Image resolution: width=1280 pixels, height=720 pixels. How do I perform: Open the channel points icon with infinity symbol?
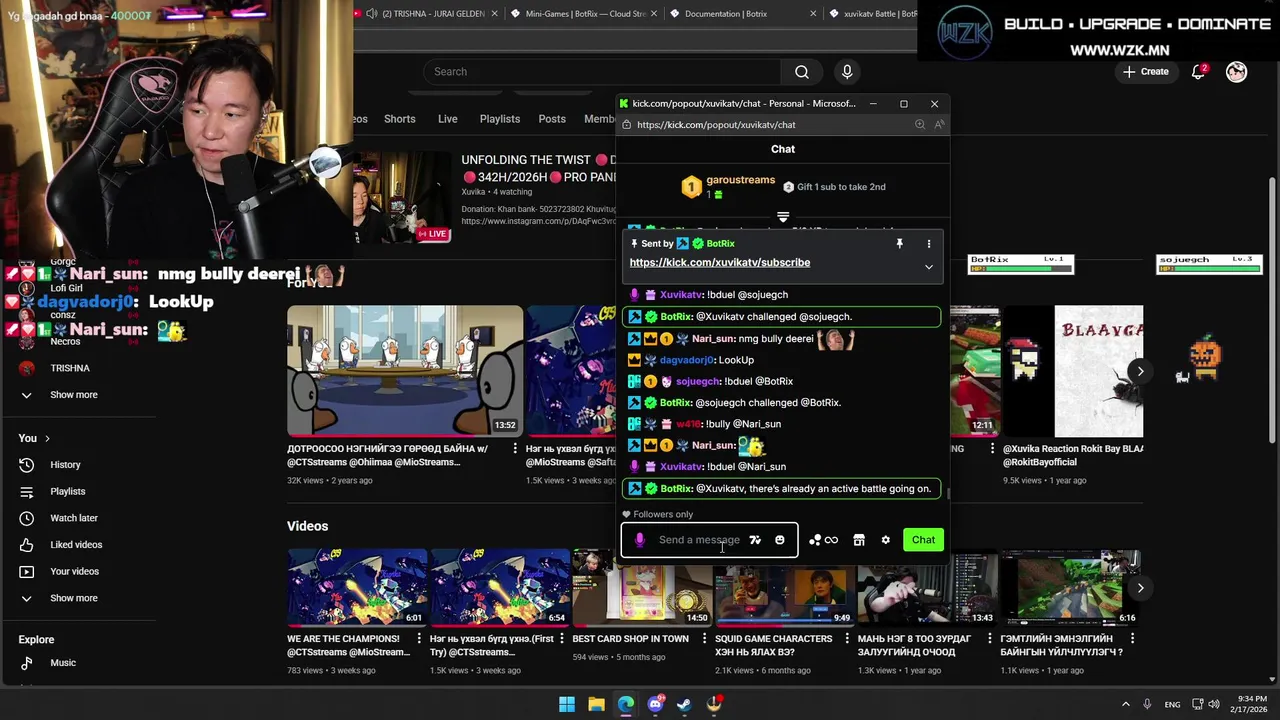pos(824,540)
